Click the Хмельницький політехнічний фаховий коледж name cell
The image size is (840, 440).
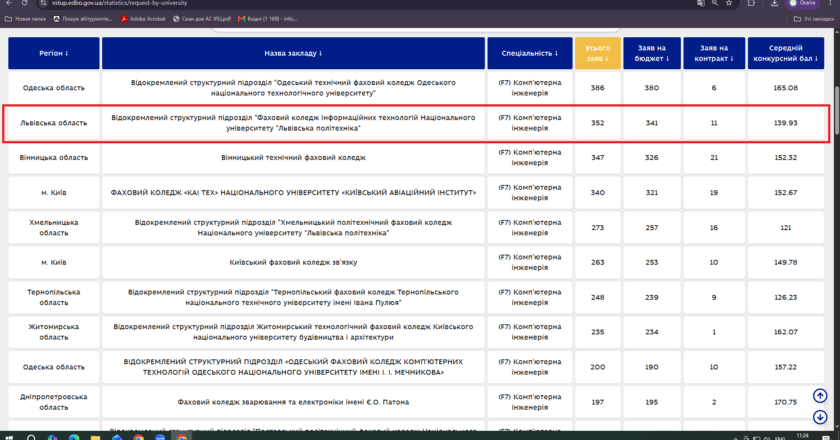pos(293,227)
